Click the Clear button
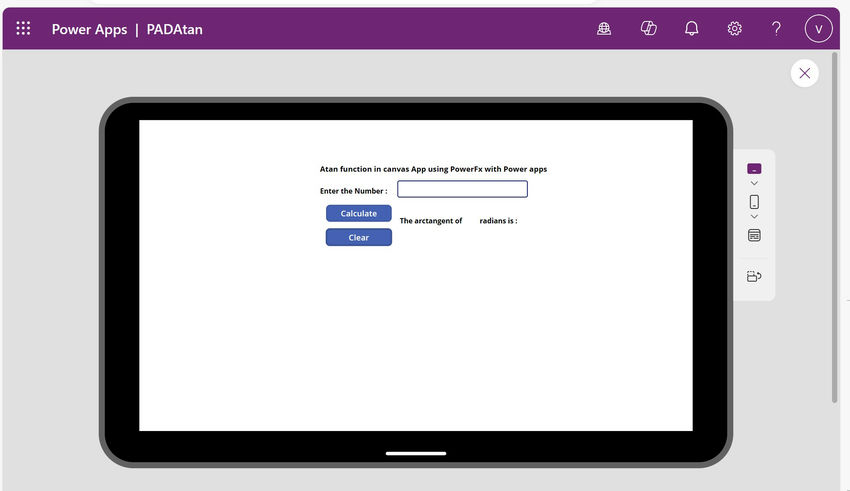 (x=358, y=237)
